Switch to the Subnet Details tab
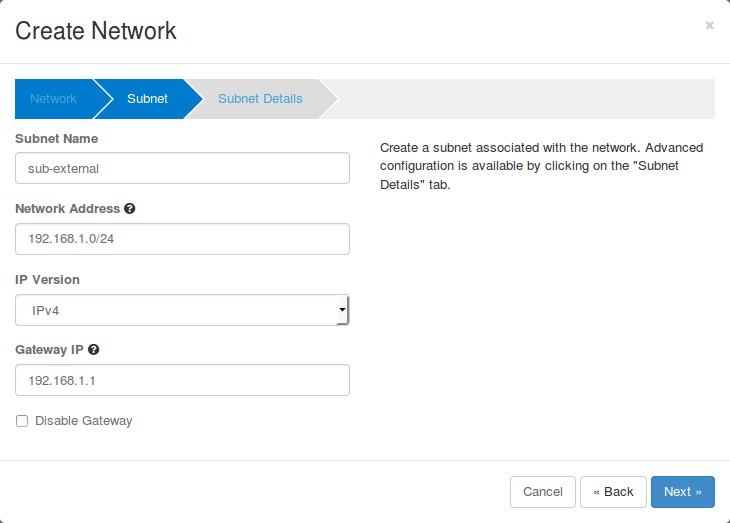This screenshot has width=730, height=523. click(x=260, y=99)
